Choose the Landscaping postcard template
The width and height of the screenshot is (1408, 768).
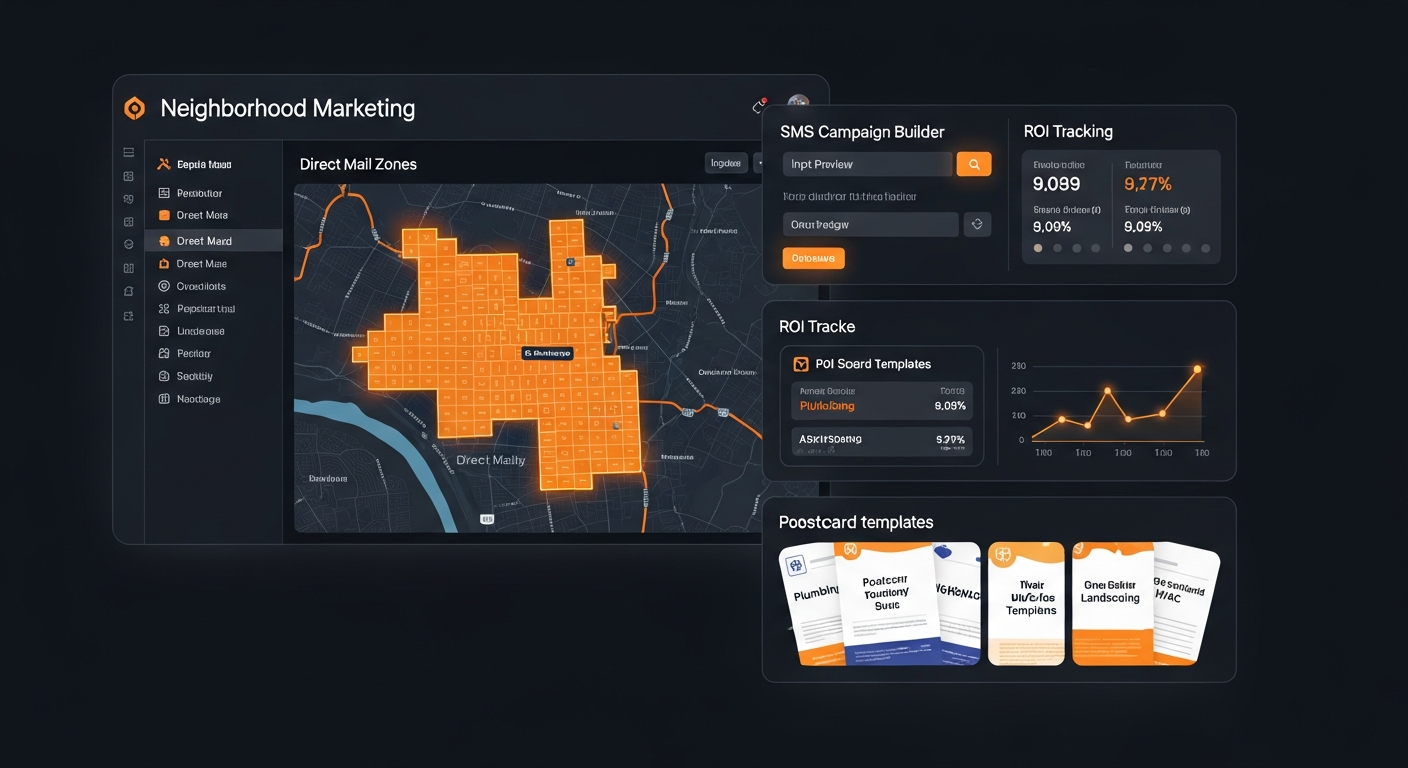1110,604
